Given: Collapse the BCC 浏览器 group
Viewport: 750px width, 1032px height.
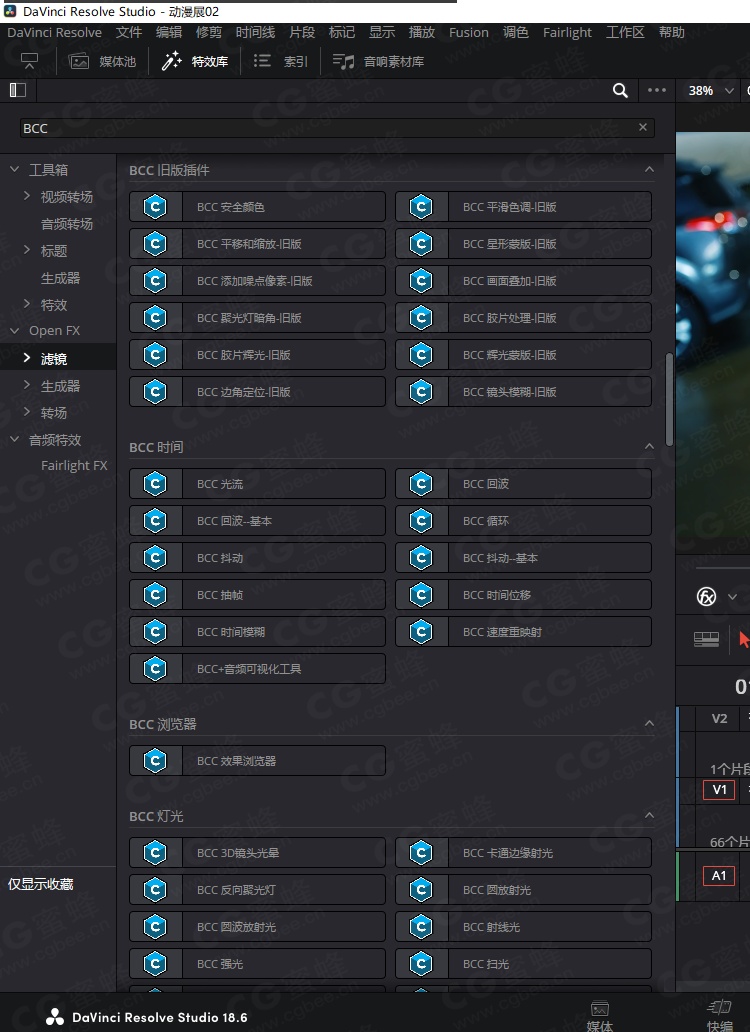Looking at the screenshot, I should coord(649,724).
